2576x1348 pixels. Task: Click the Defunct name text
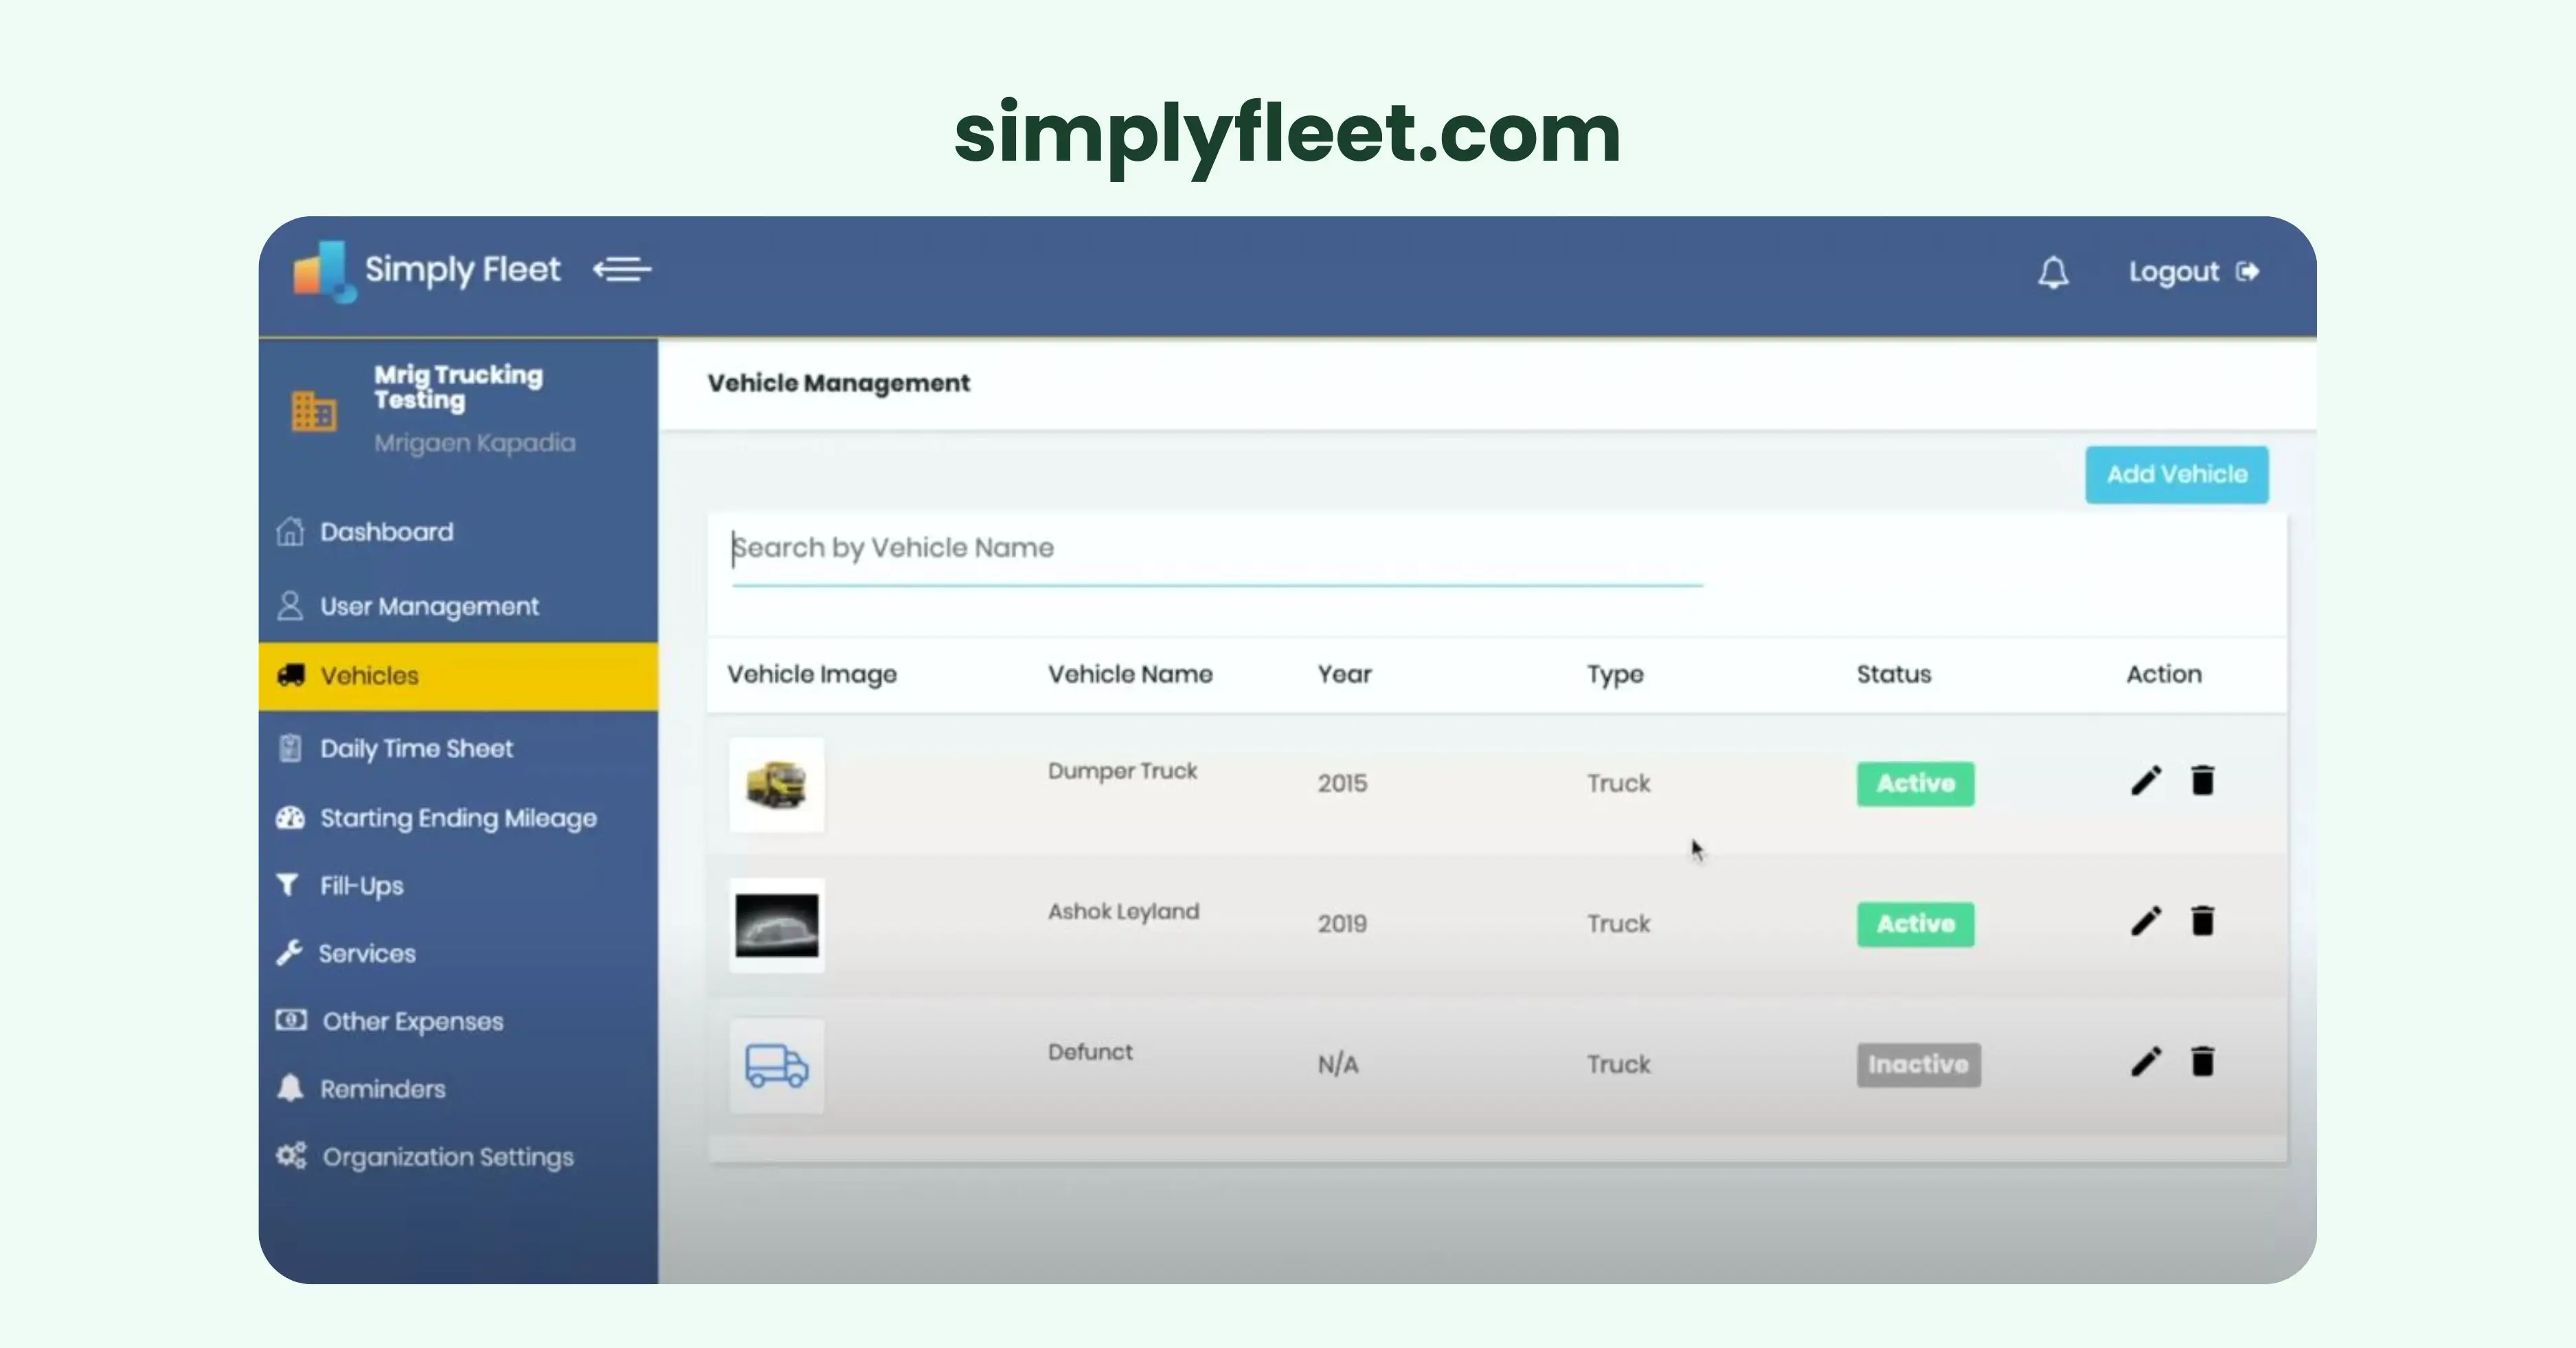point(1090,1052)
